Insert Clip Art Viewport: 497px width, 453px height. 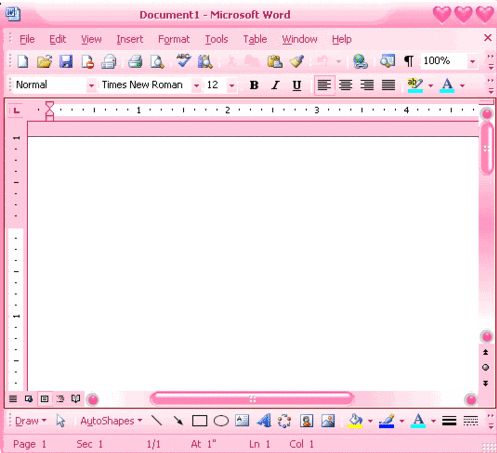(306, 420)
